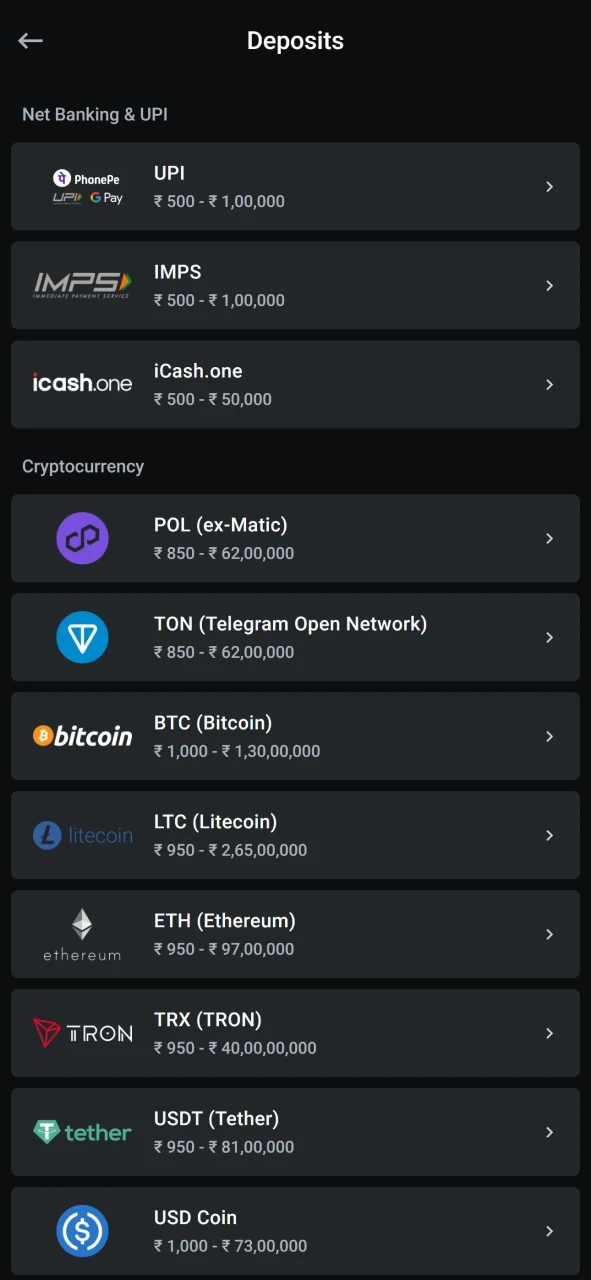The height and width of the screenshot is (1280, 591).
Task: Expand UPI deposit option chevron
Action: (549, 187)
